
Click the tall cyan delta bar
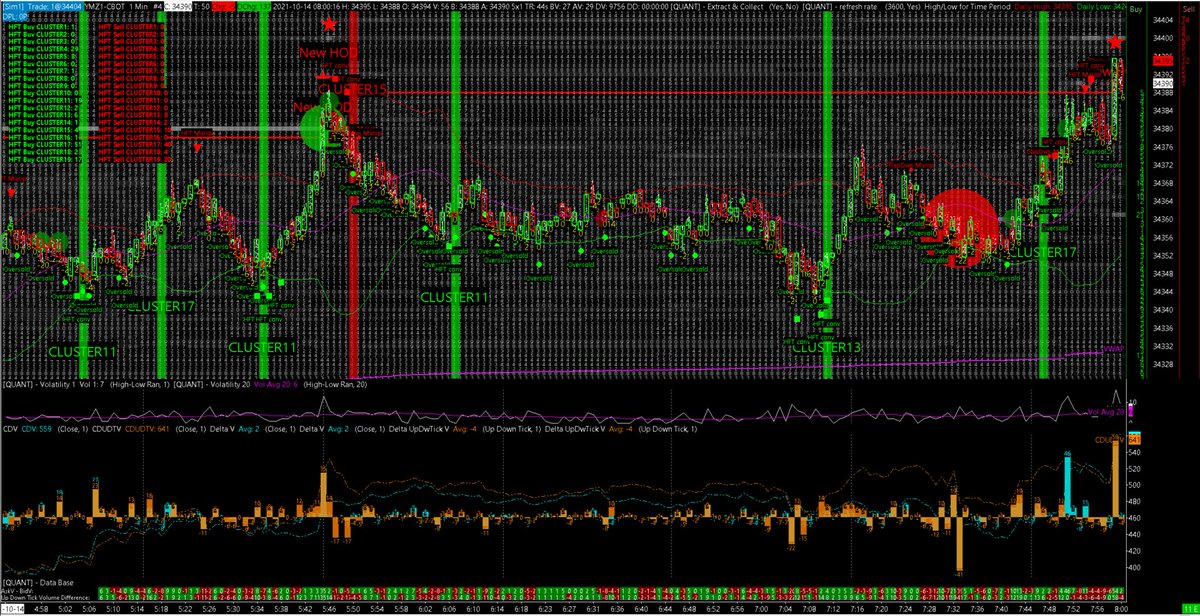1068,489
